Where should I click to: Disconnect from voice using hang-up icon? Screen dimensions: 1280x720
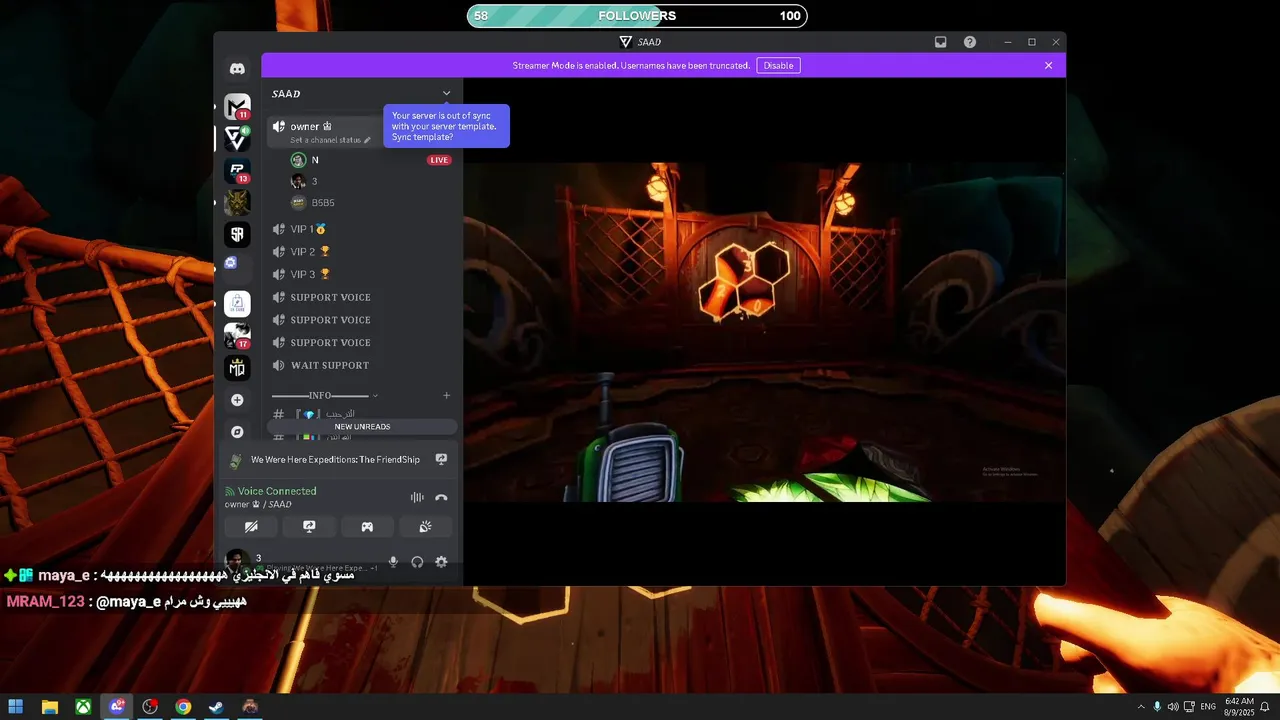coord(441,497)
